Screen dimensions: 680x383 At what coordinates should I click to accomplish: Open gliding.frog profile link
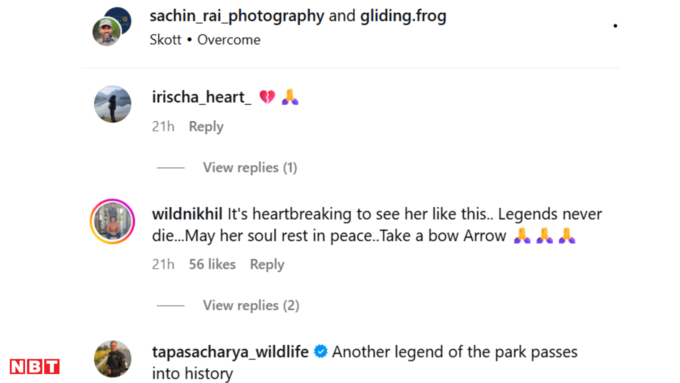tap(403, 16)
